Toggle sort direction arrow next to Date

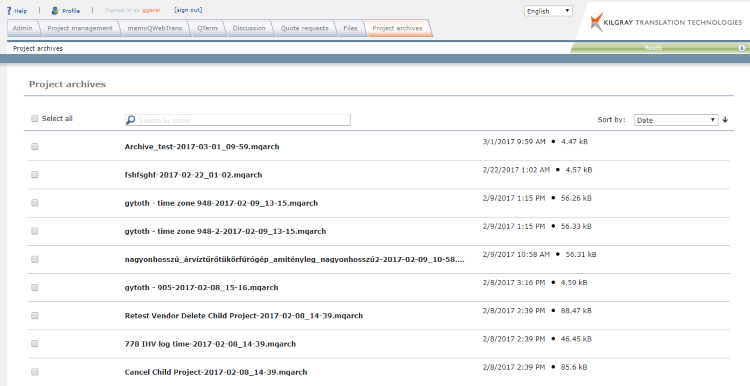[725, 120]
